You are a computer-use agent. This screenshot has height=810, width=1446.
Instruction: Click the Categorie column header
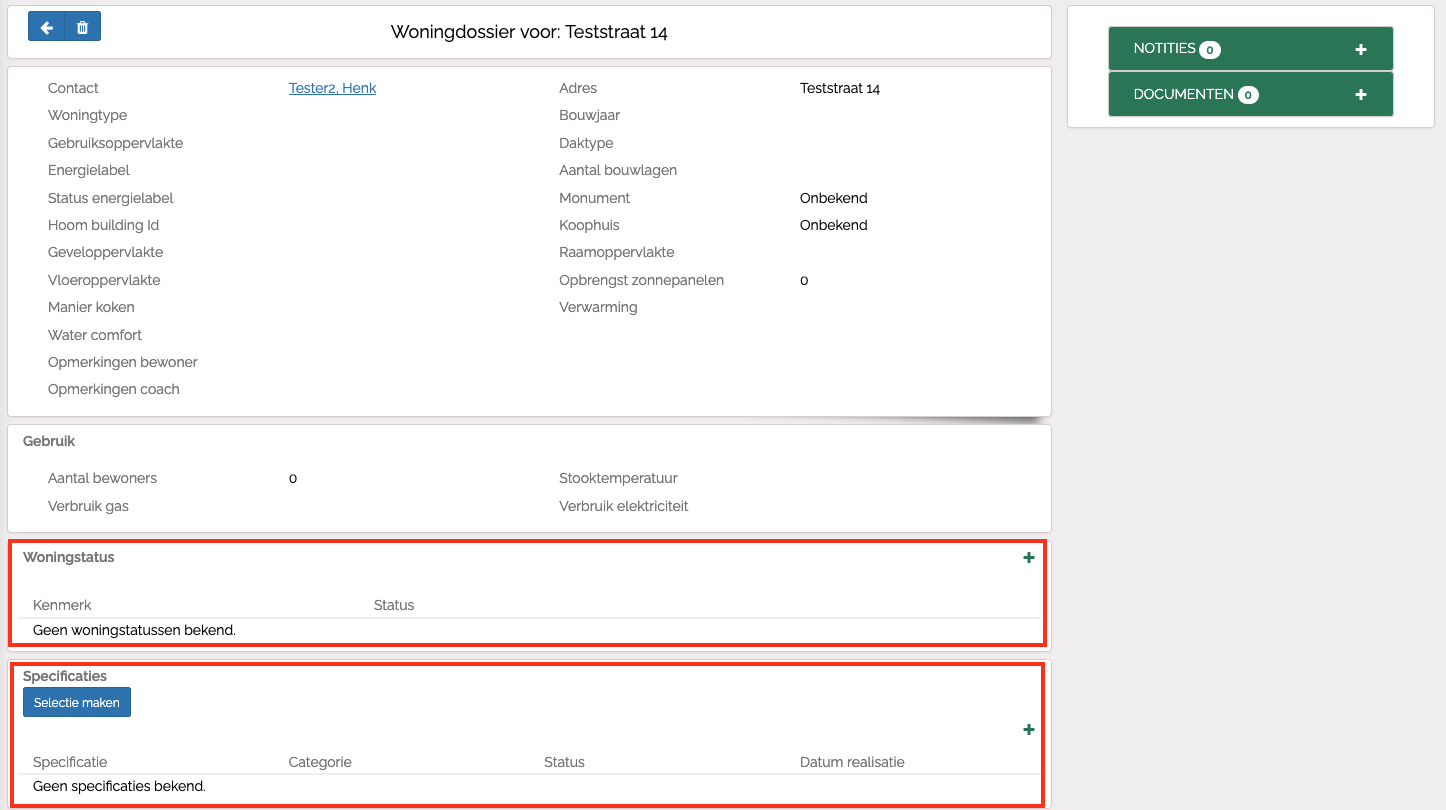(320, 762)
